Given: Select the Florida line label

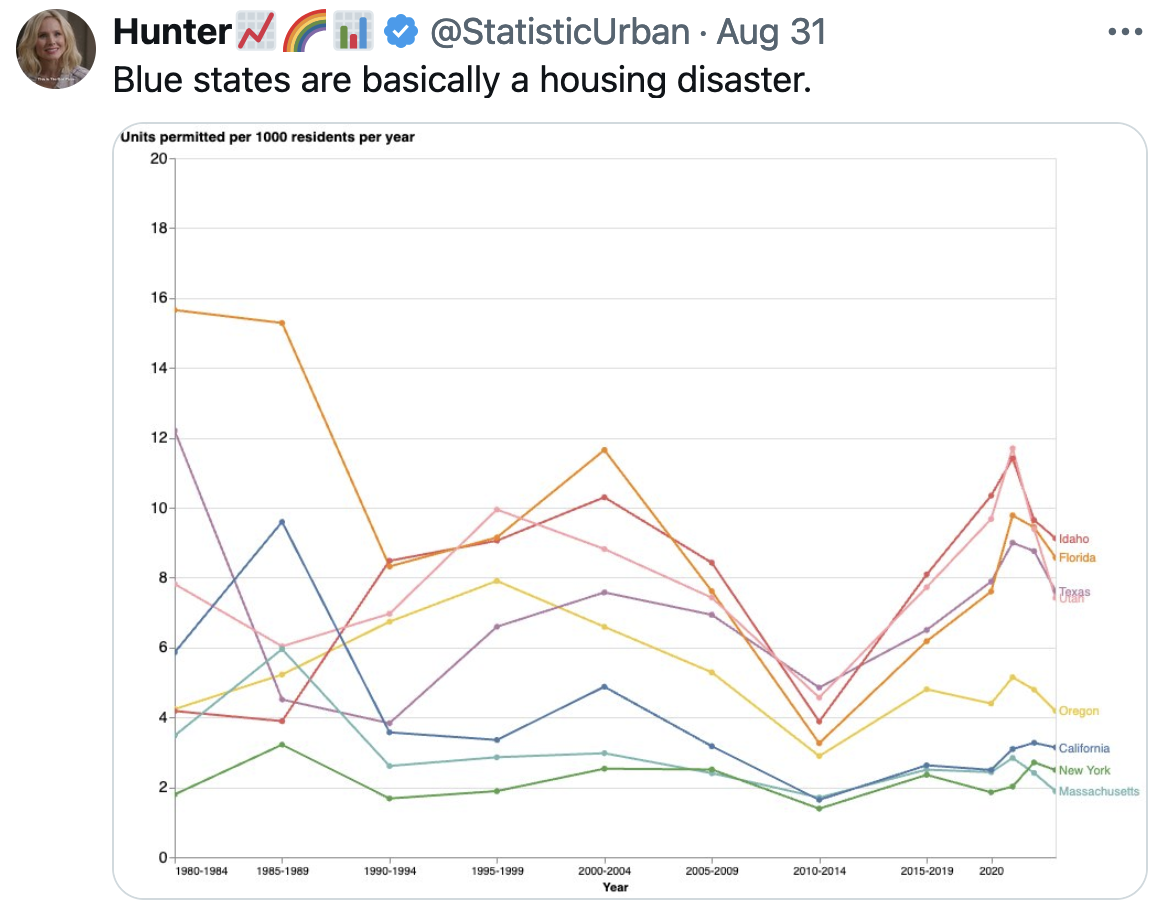Looking at the screenshot, I should point(1077,557).
